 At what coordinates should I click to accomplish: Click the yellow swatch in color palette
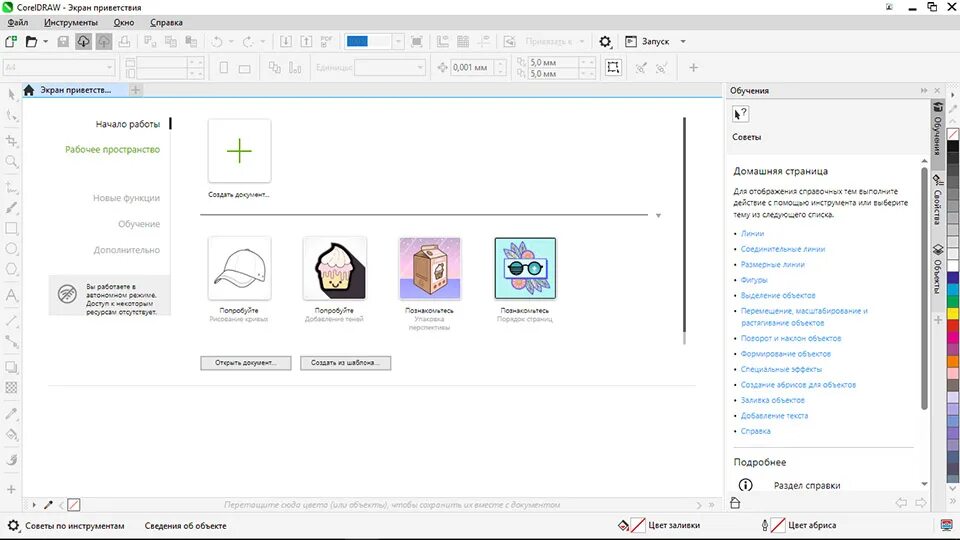(953, 313)
